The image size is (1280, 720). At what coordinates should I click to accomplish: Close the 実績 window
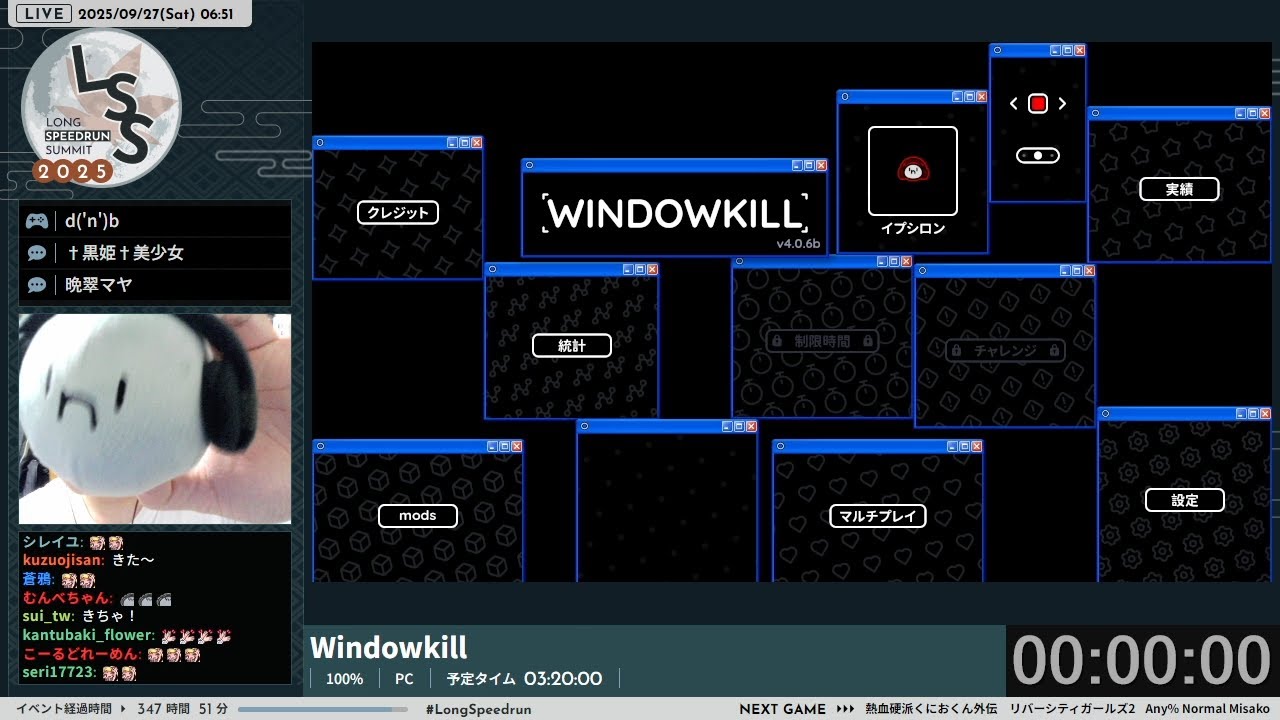point(1265,114)
